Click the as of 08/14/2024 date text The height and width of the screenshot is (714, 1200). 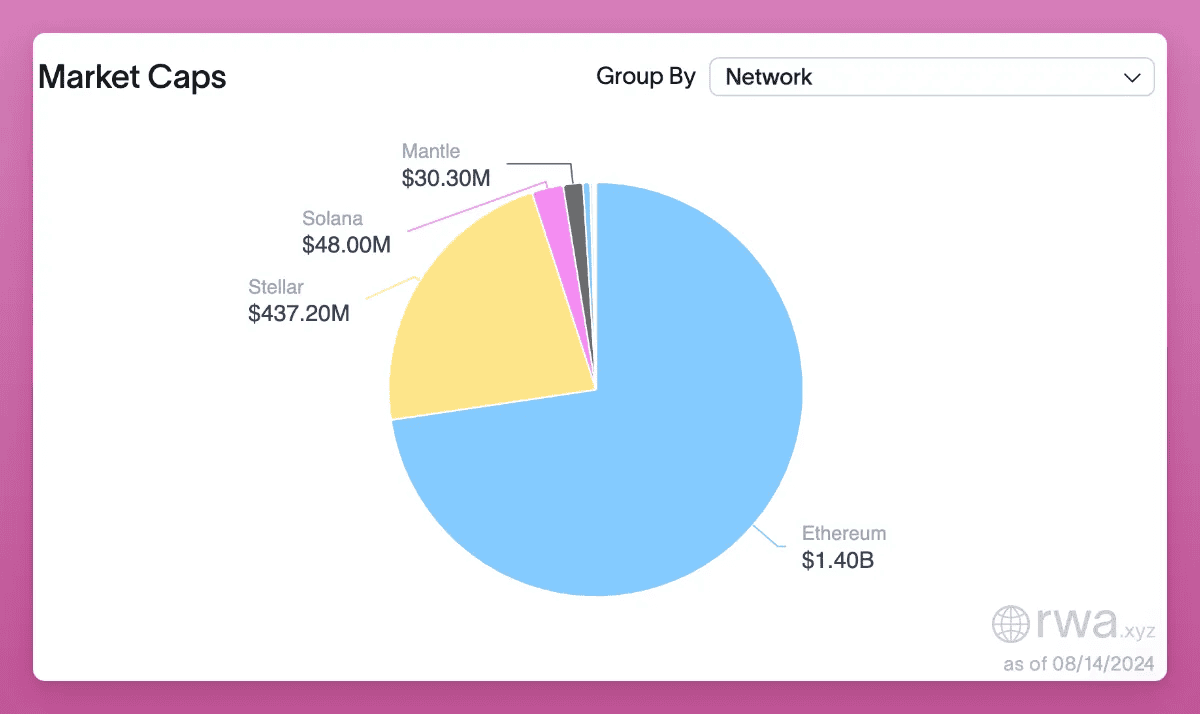coord(1079,663)
